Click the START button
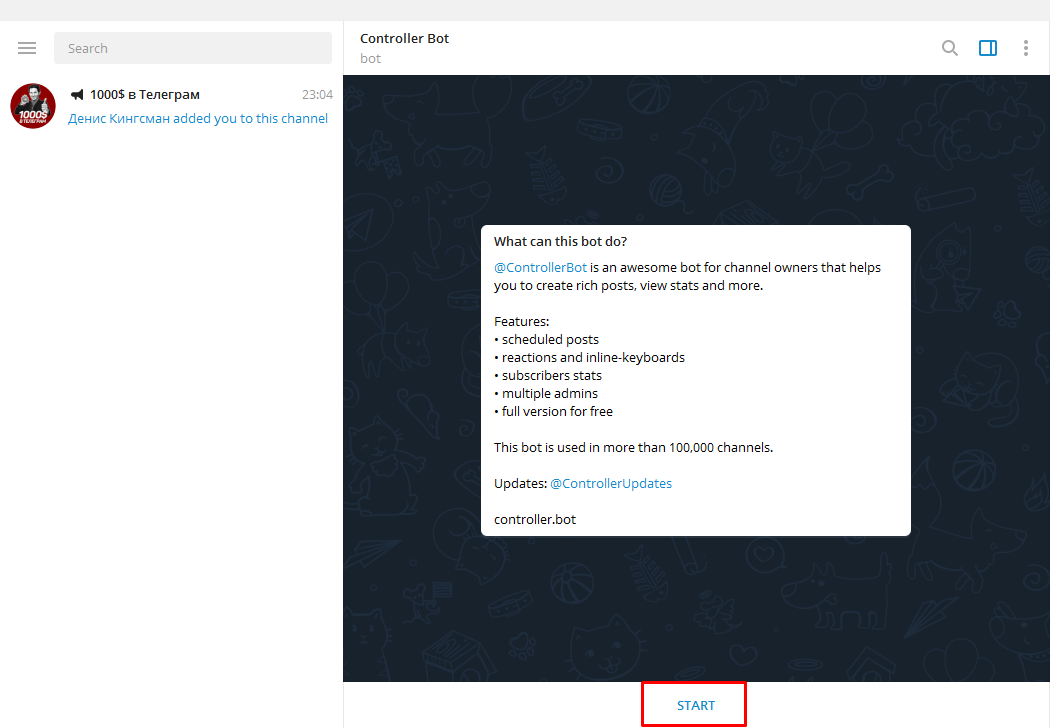 click(694, 705)
